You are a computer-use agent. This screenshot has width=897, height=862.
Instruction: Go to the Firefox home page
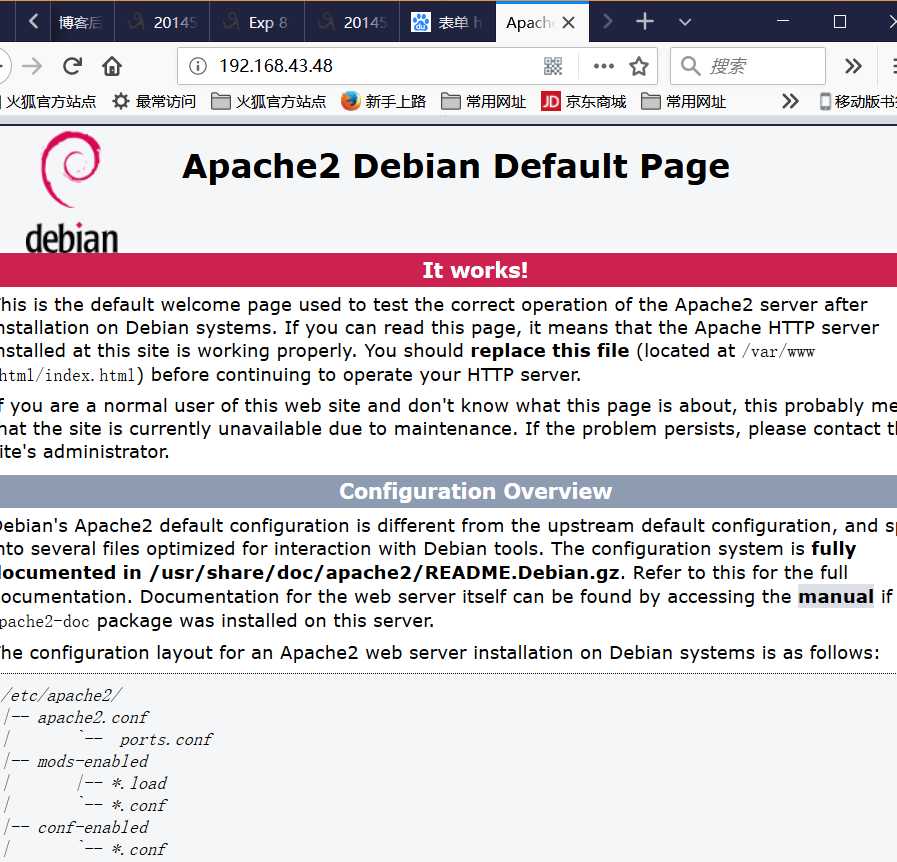112,66
